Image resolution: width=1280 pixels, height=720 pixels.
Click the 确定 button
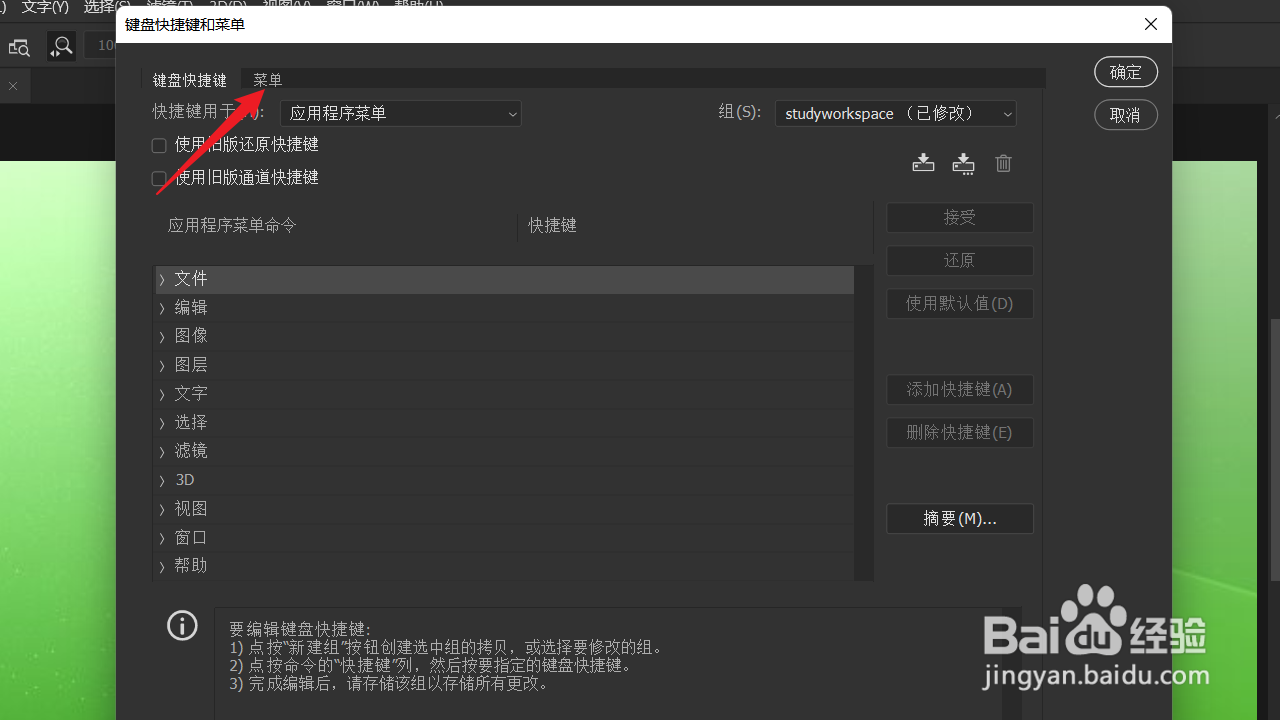[1126, 71]
